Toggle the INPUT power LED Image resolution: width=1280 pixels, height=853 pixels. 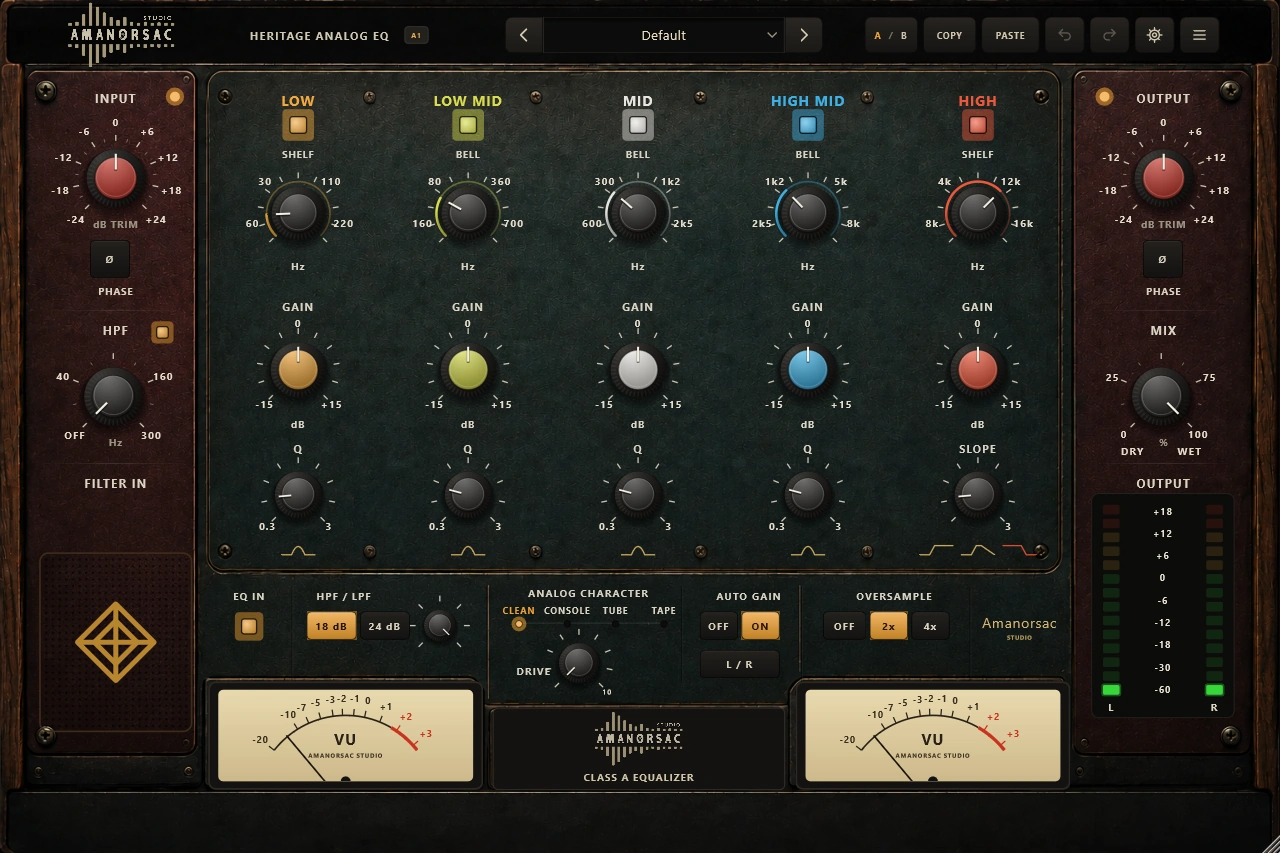click(175, 97)
